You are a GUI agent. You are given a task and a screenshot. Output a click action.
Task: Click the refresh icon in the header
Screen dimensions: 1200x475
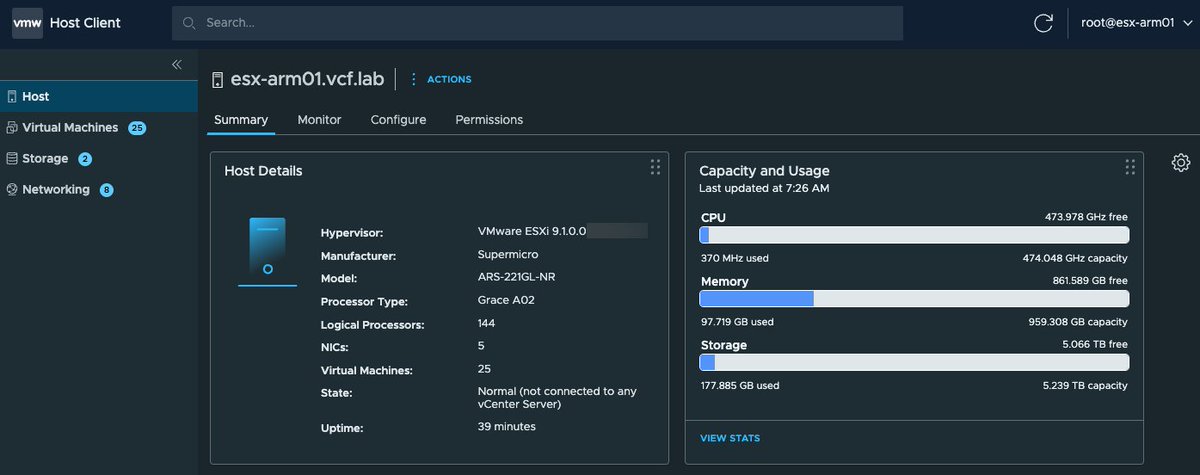coord(1043,23)
